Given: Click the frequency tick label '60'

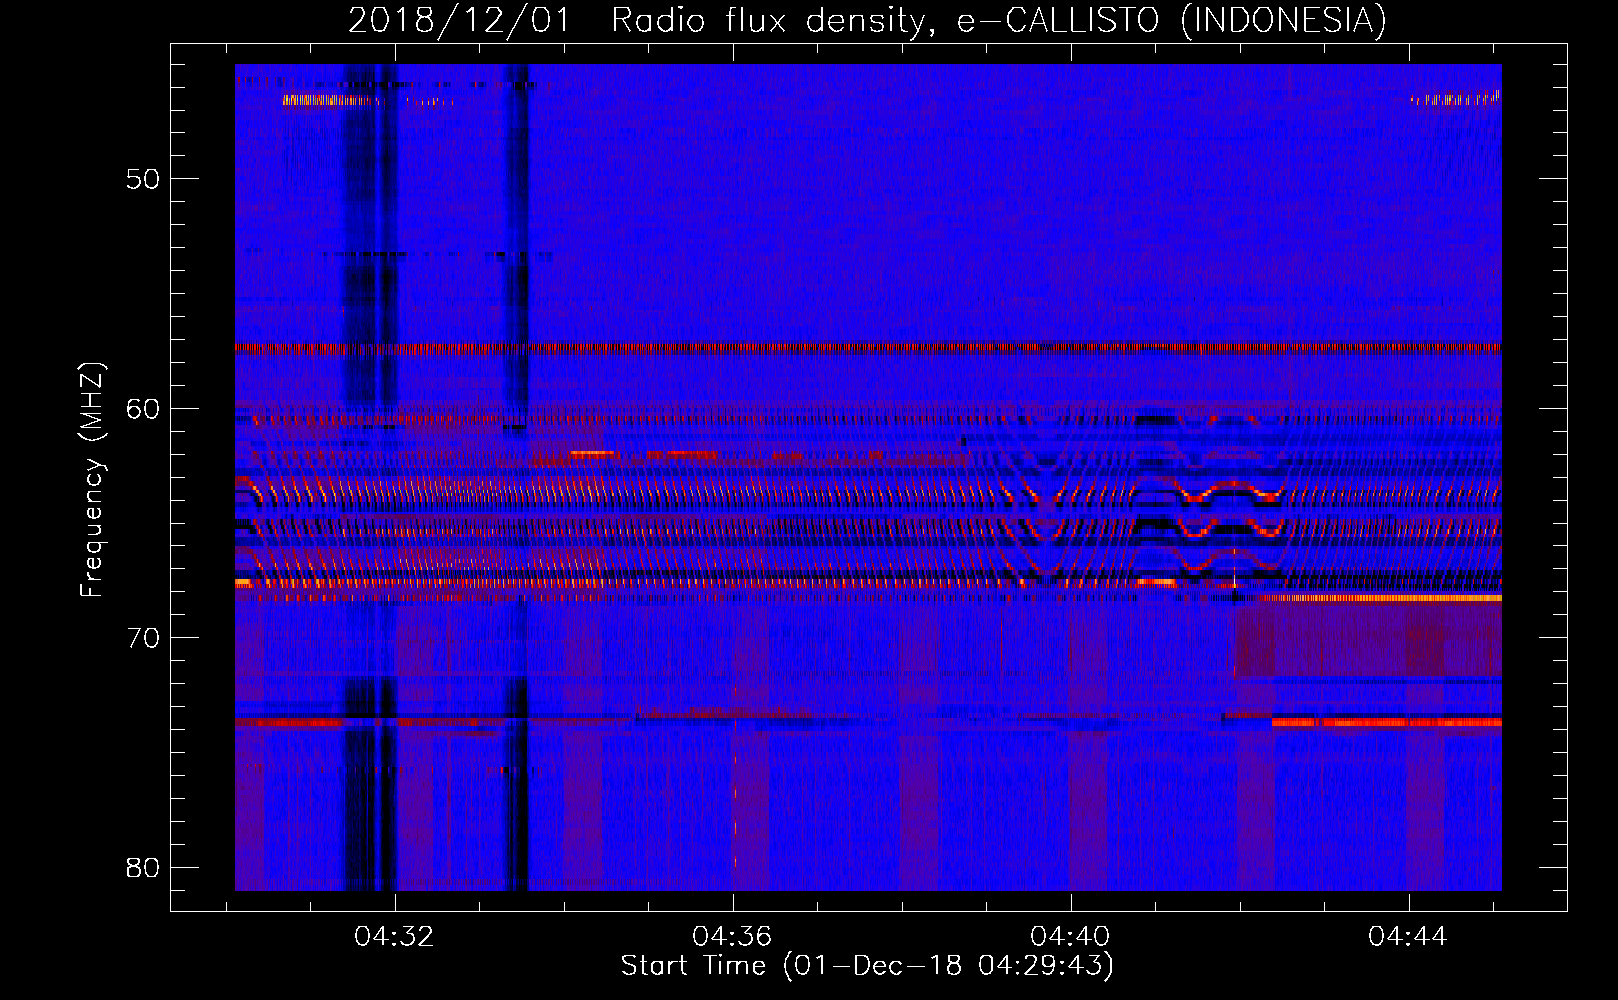Looking at the screenshot, I should 143,408.
